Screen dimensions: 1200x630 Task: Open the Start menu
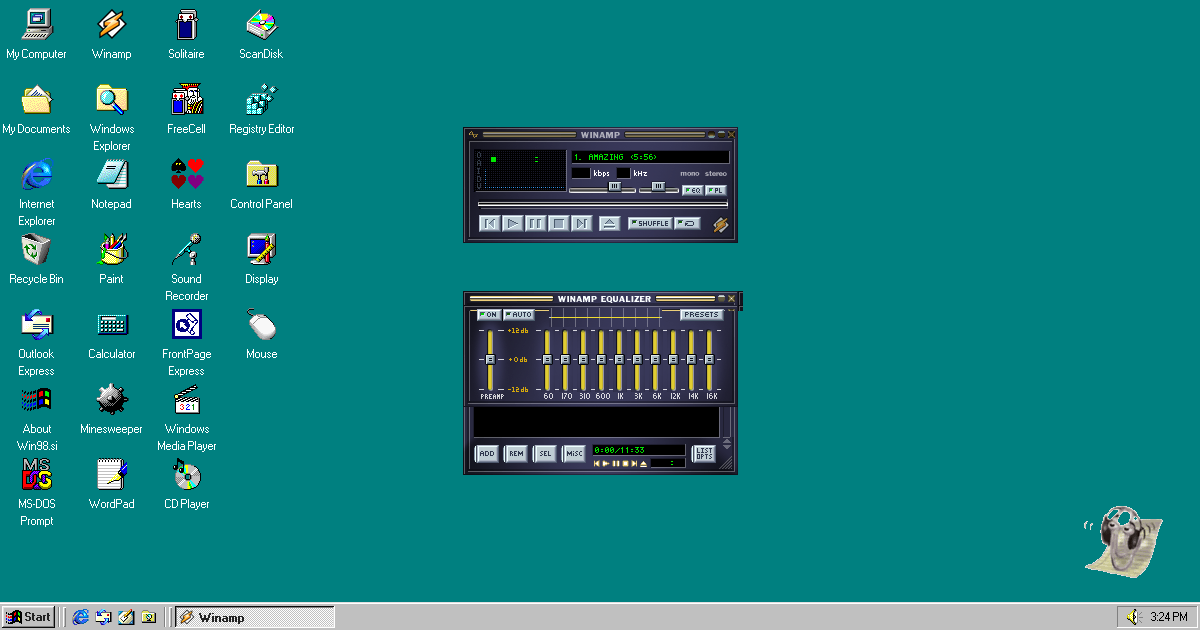[x=28, y=617]
